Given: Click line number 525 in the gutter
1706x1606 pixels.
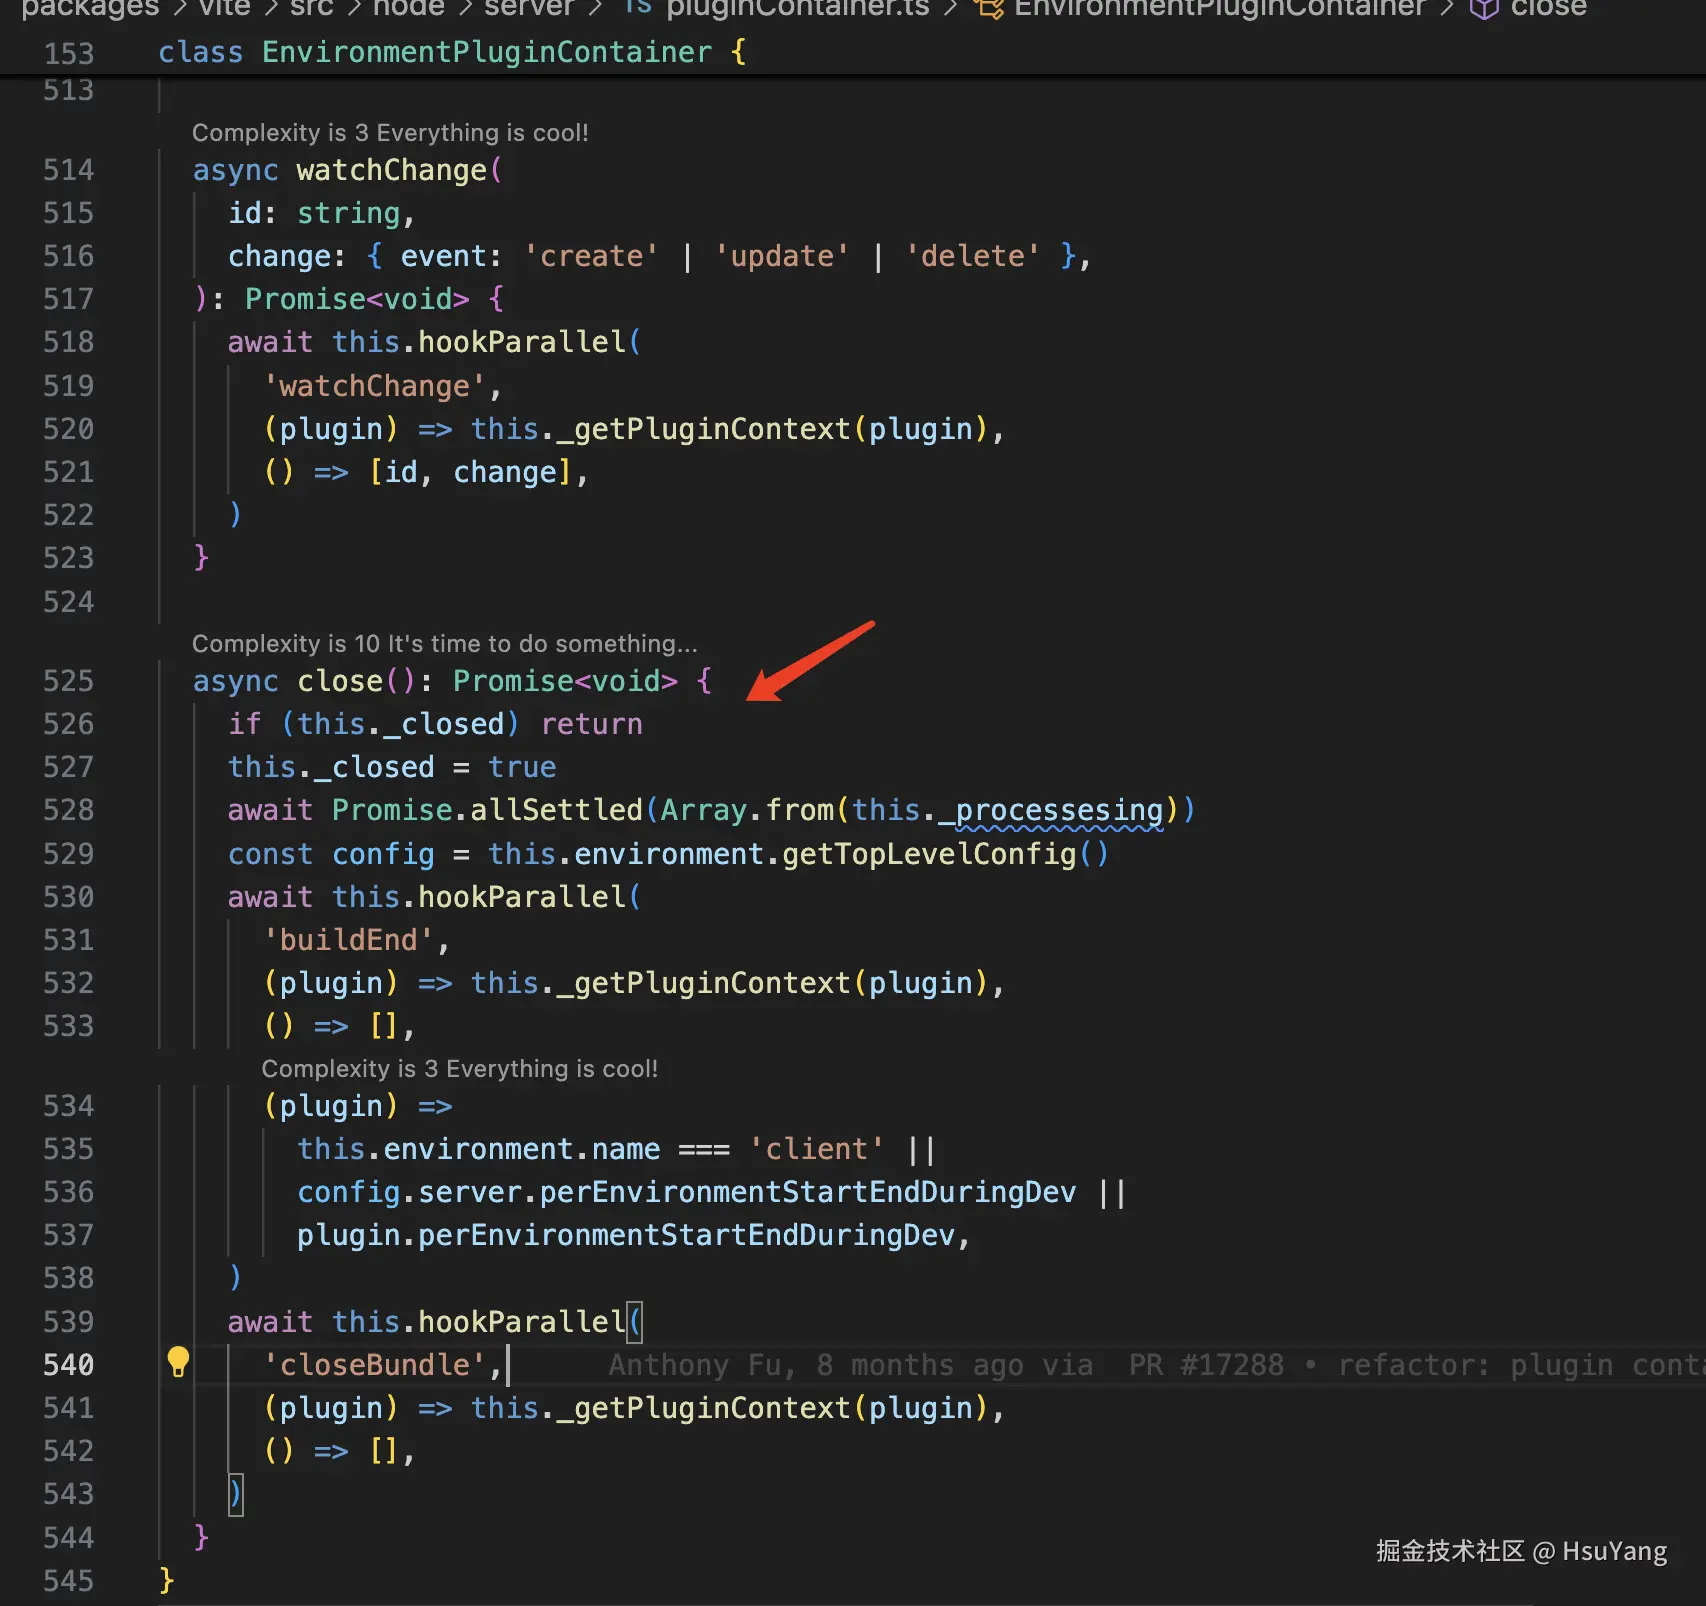Looking at the screenshot, I should coord(68,681).
